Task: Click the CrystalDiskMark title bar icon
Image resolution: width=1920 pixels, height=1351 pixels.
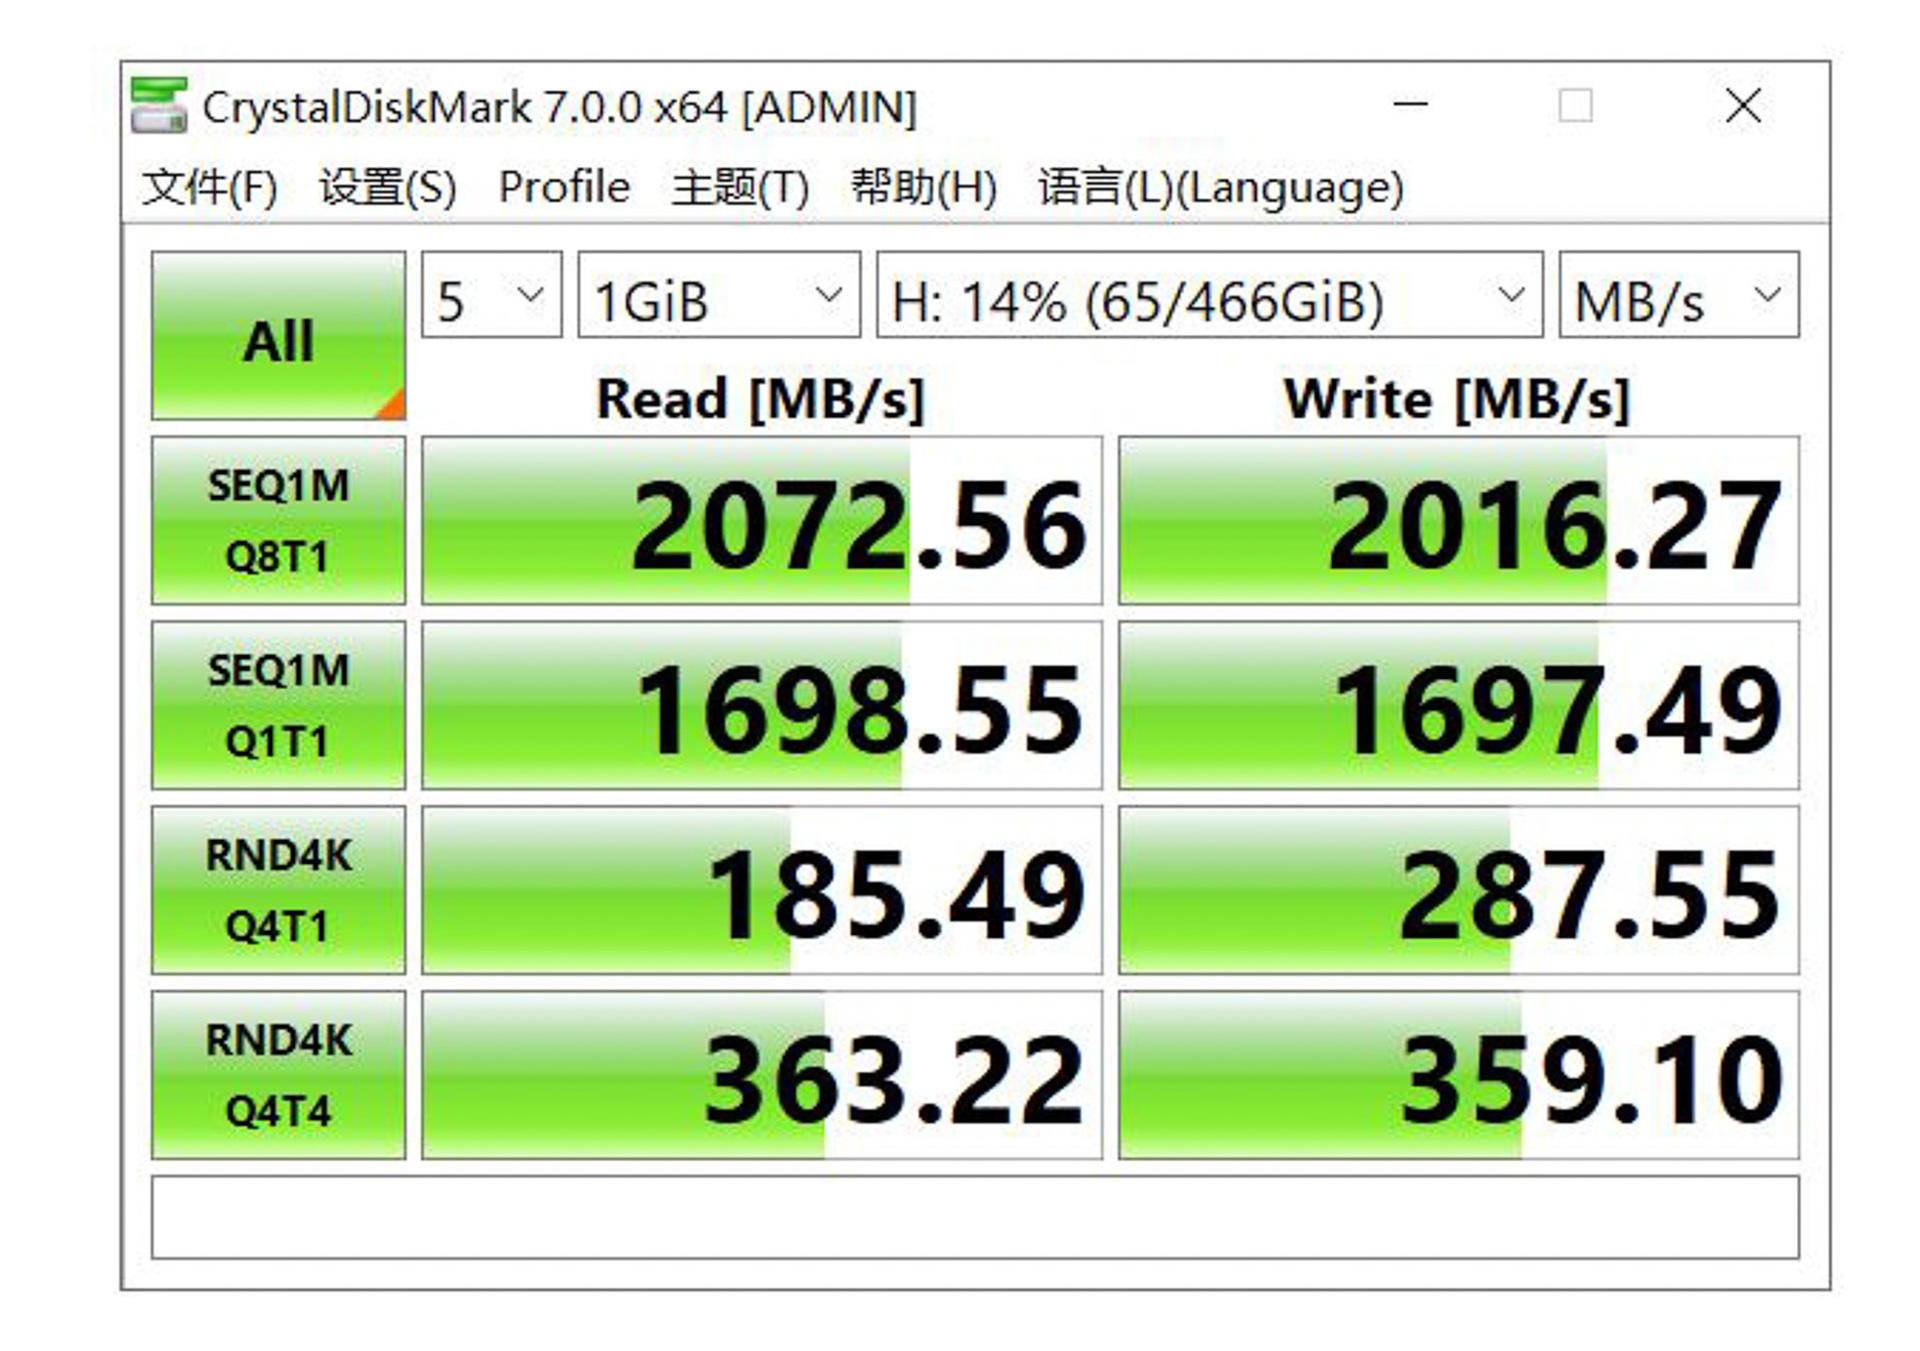Action: pos(163,104)
